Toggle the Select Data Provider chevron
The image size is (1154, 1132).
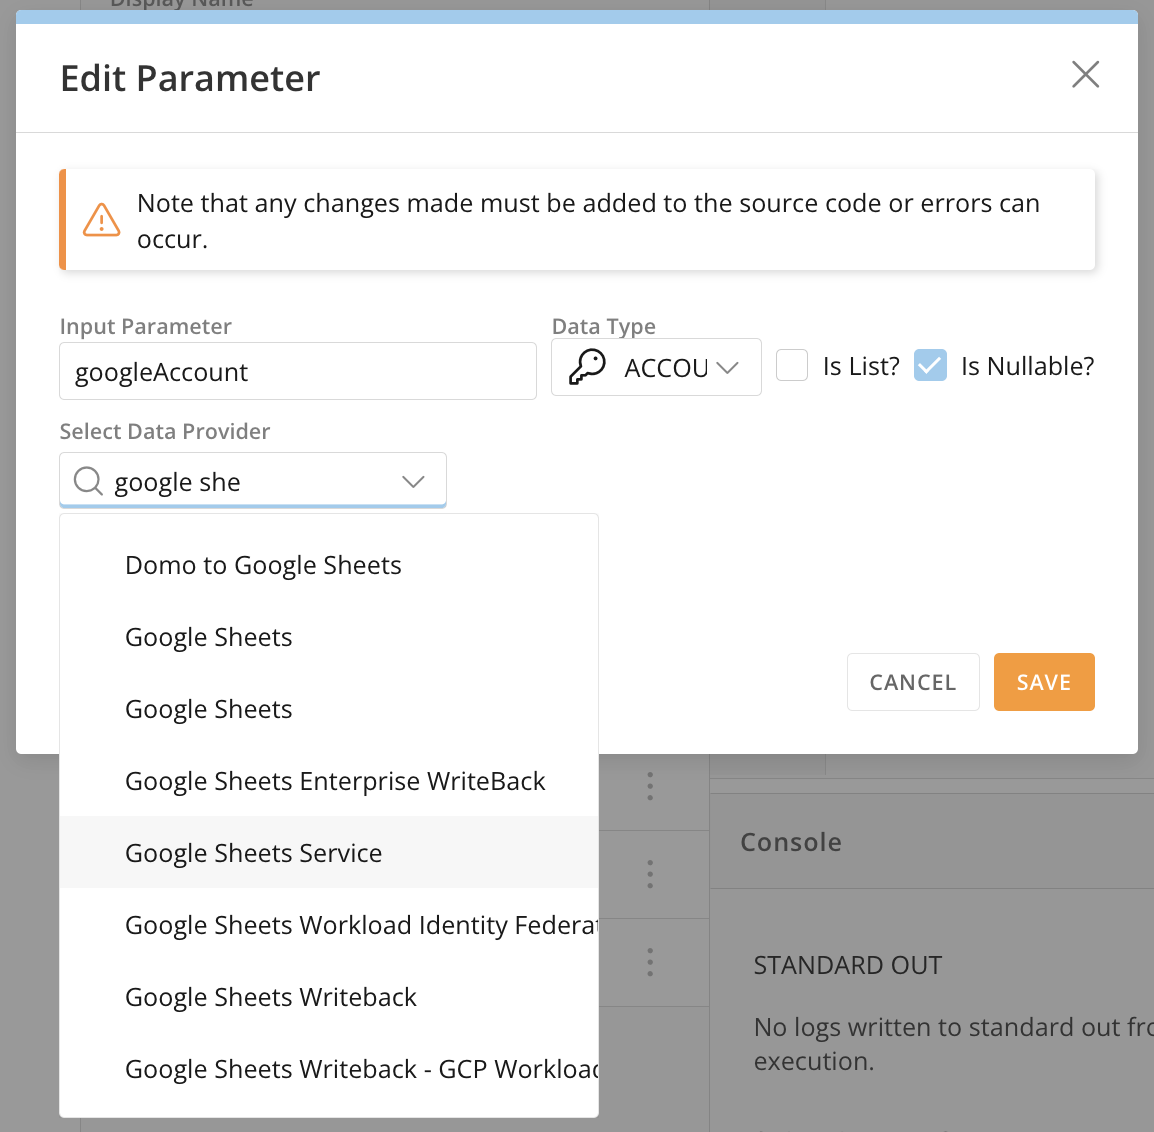[414, 481]
